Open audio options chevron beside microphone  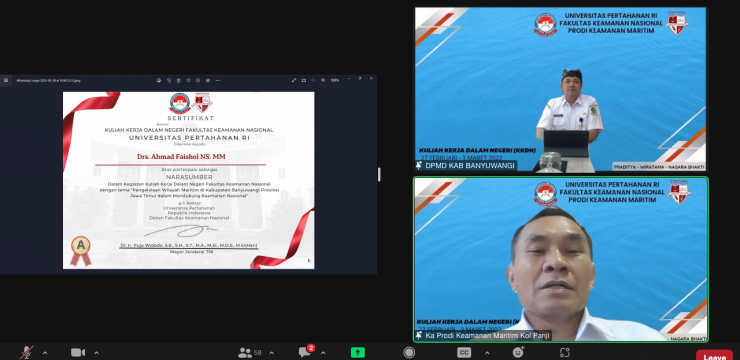point(45,352)
